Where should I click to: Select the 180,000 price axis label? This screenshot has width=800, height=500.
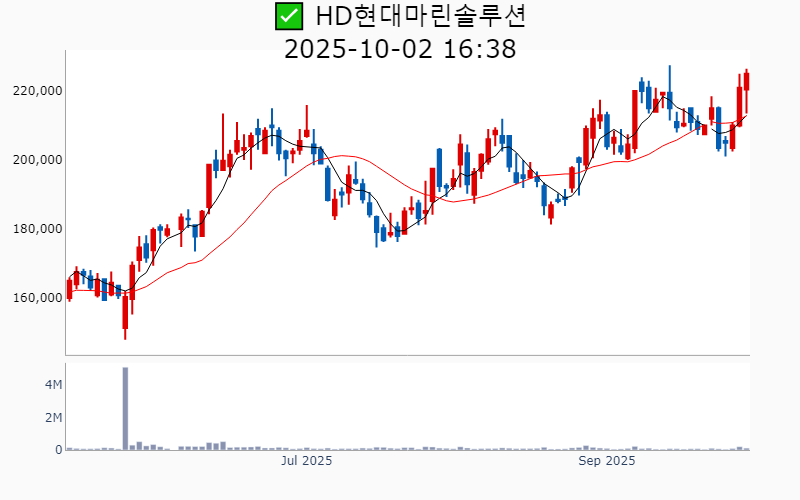[36, 229]
